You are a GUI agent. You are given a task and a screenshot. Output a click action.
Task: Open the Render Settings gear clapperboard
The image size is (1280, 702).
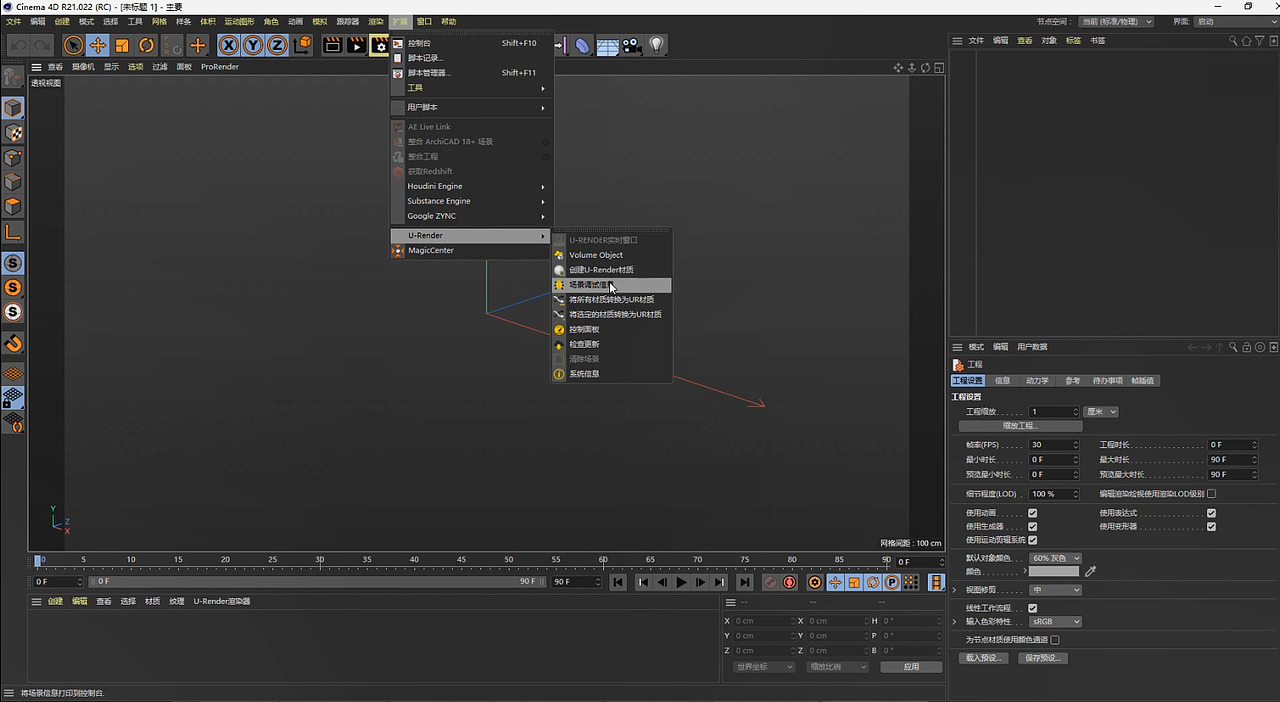[x=380, y=45]
